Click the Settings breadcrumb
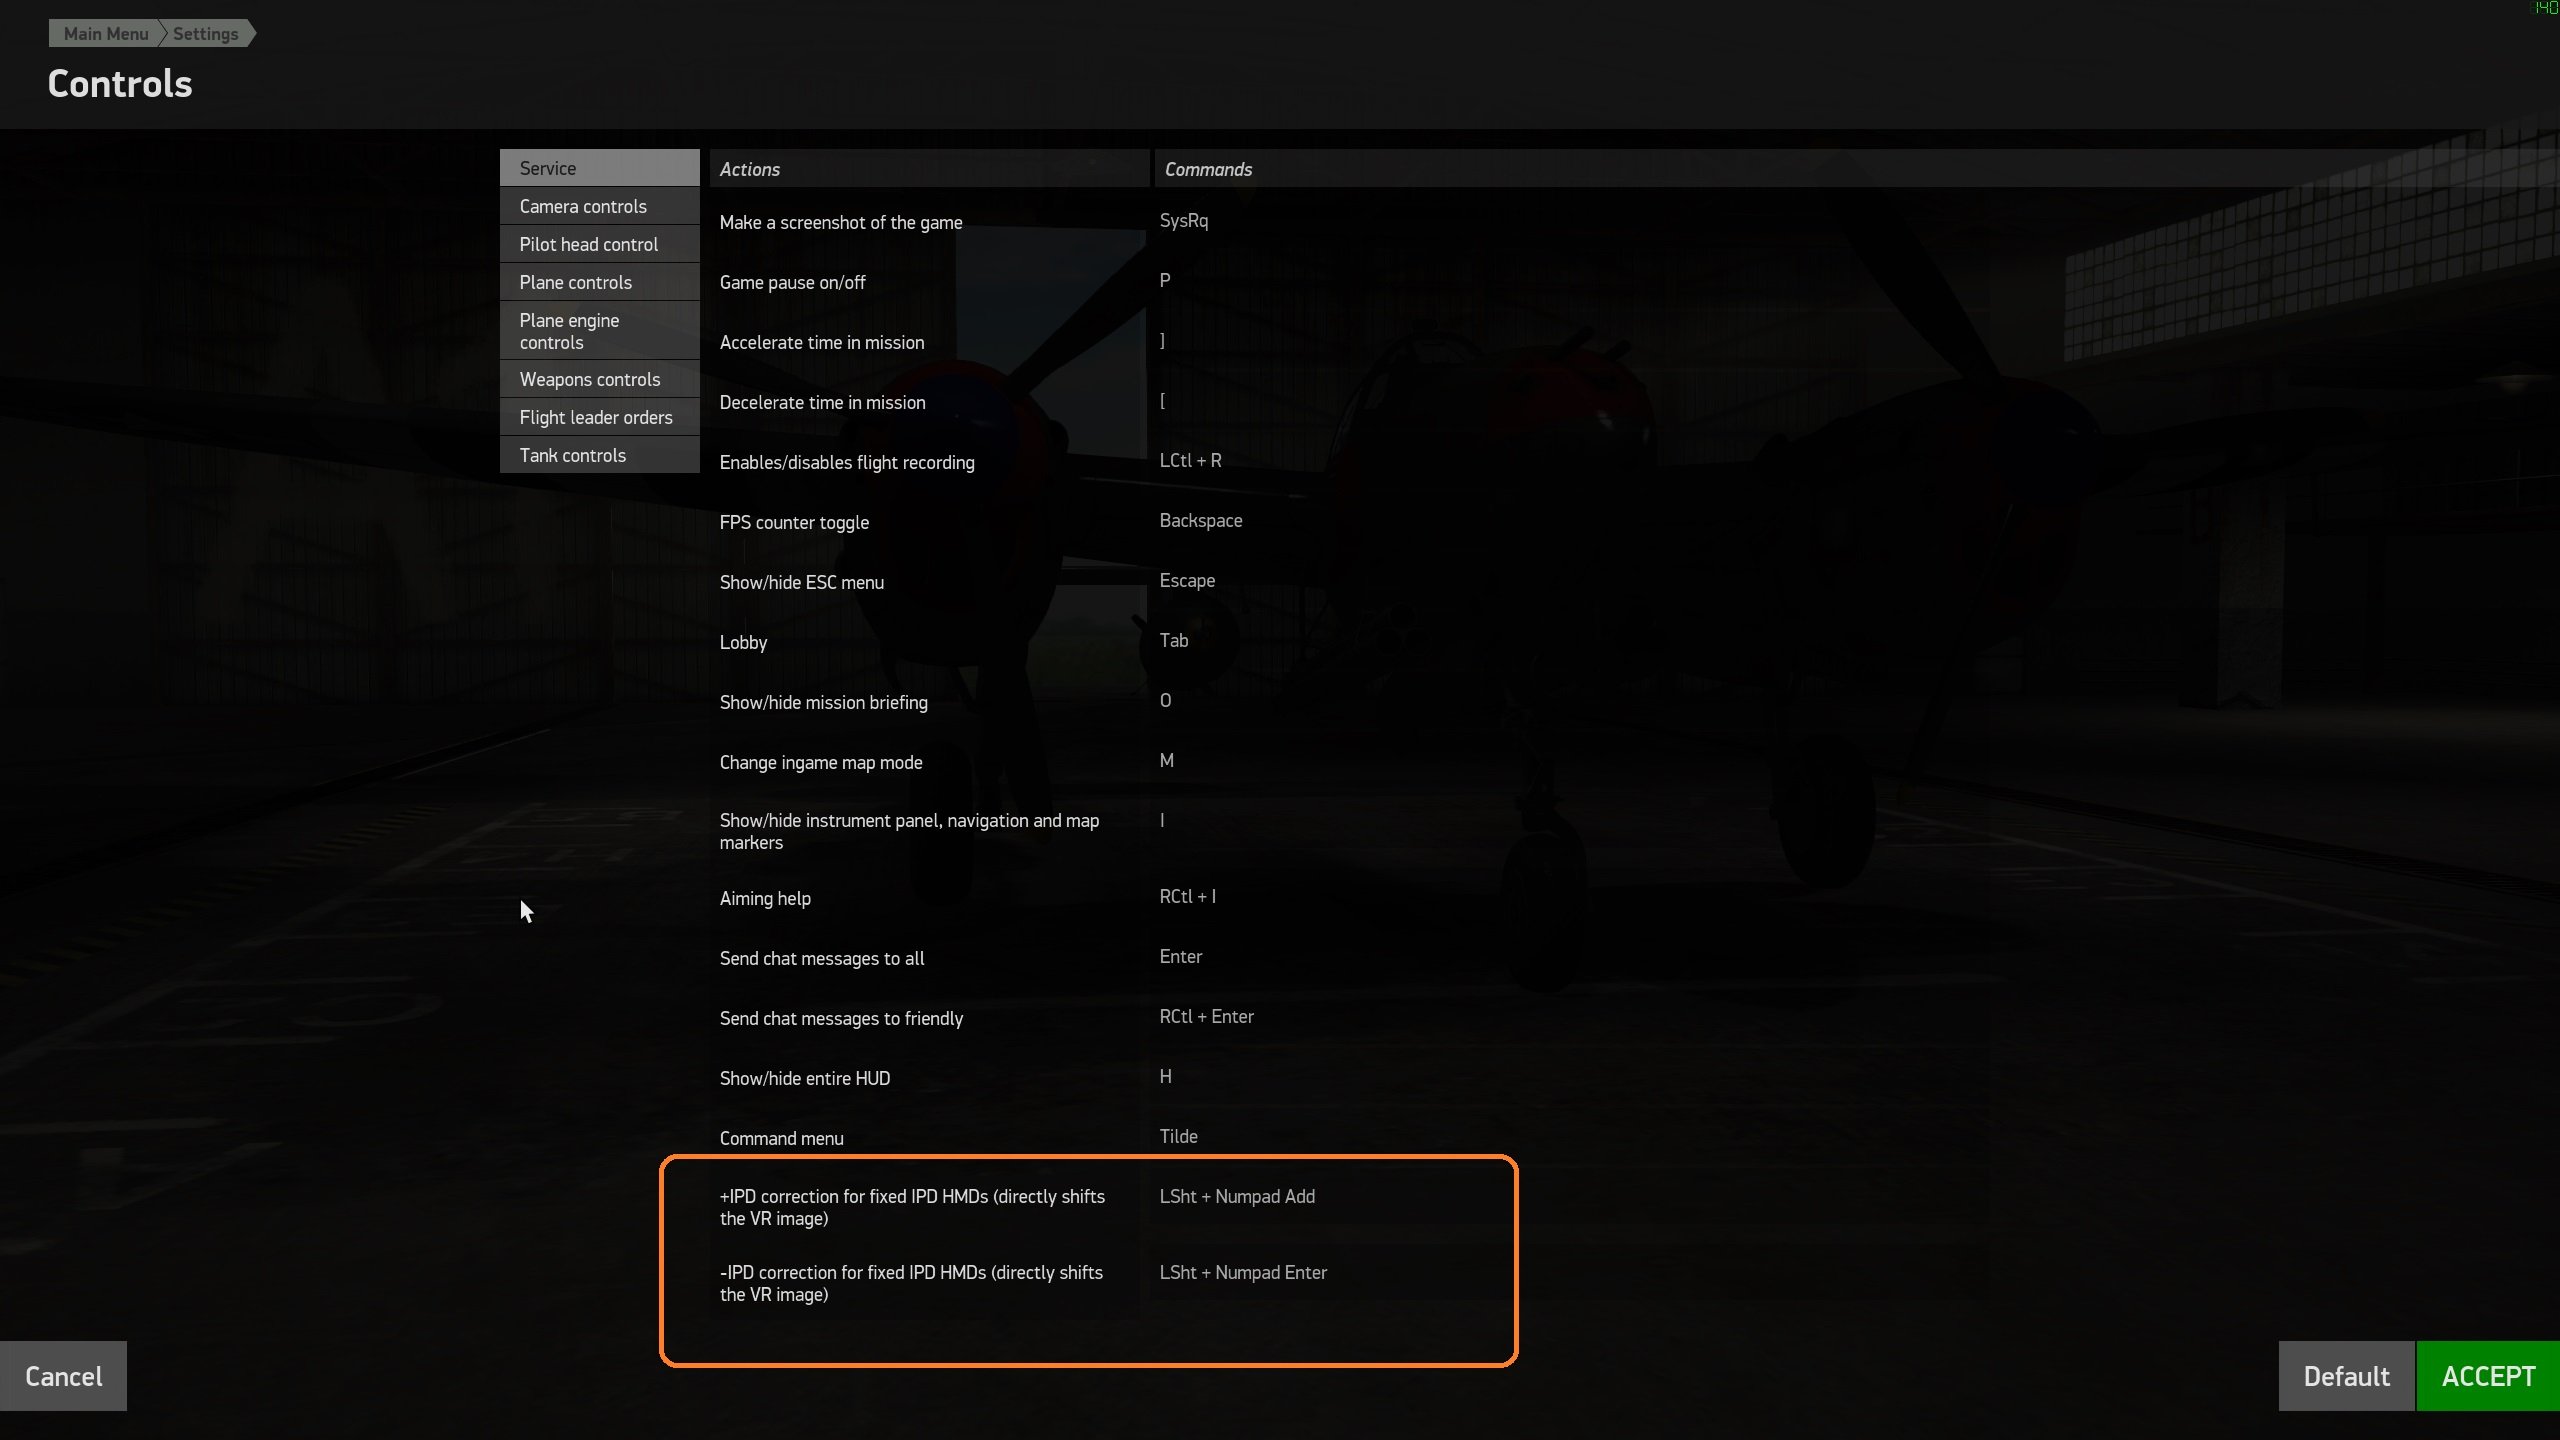This screenshot has width=2560, height=1440. coord(206,33)
